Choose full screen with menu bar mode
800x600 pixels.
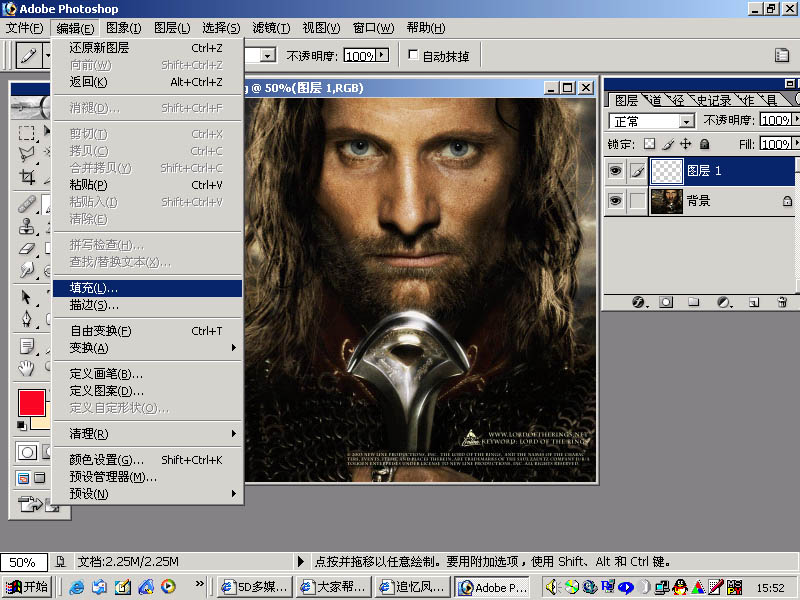click(x=40, y=478)
